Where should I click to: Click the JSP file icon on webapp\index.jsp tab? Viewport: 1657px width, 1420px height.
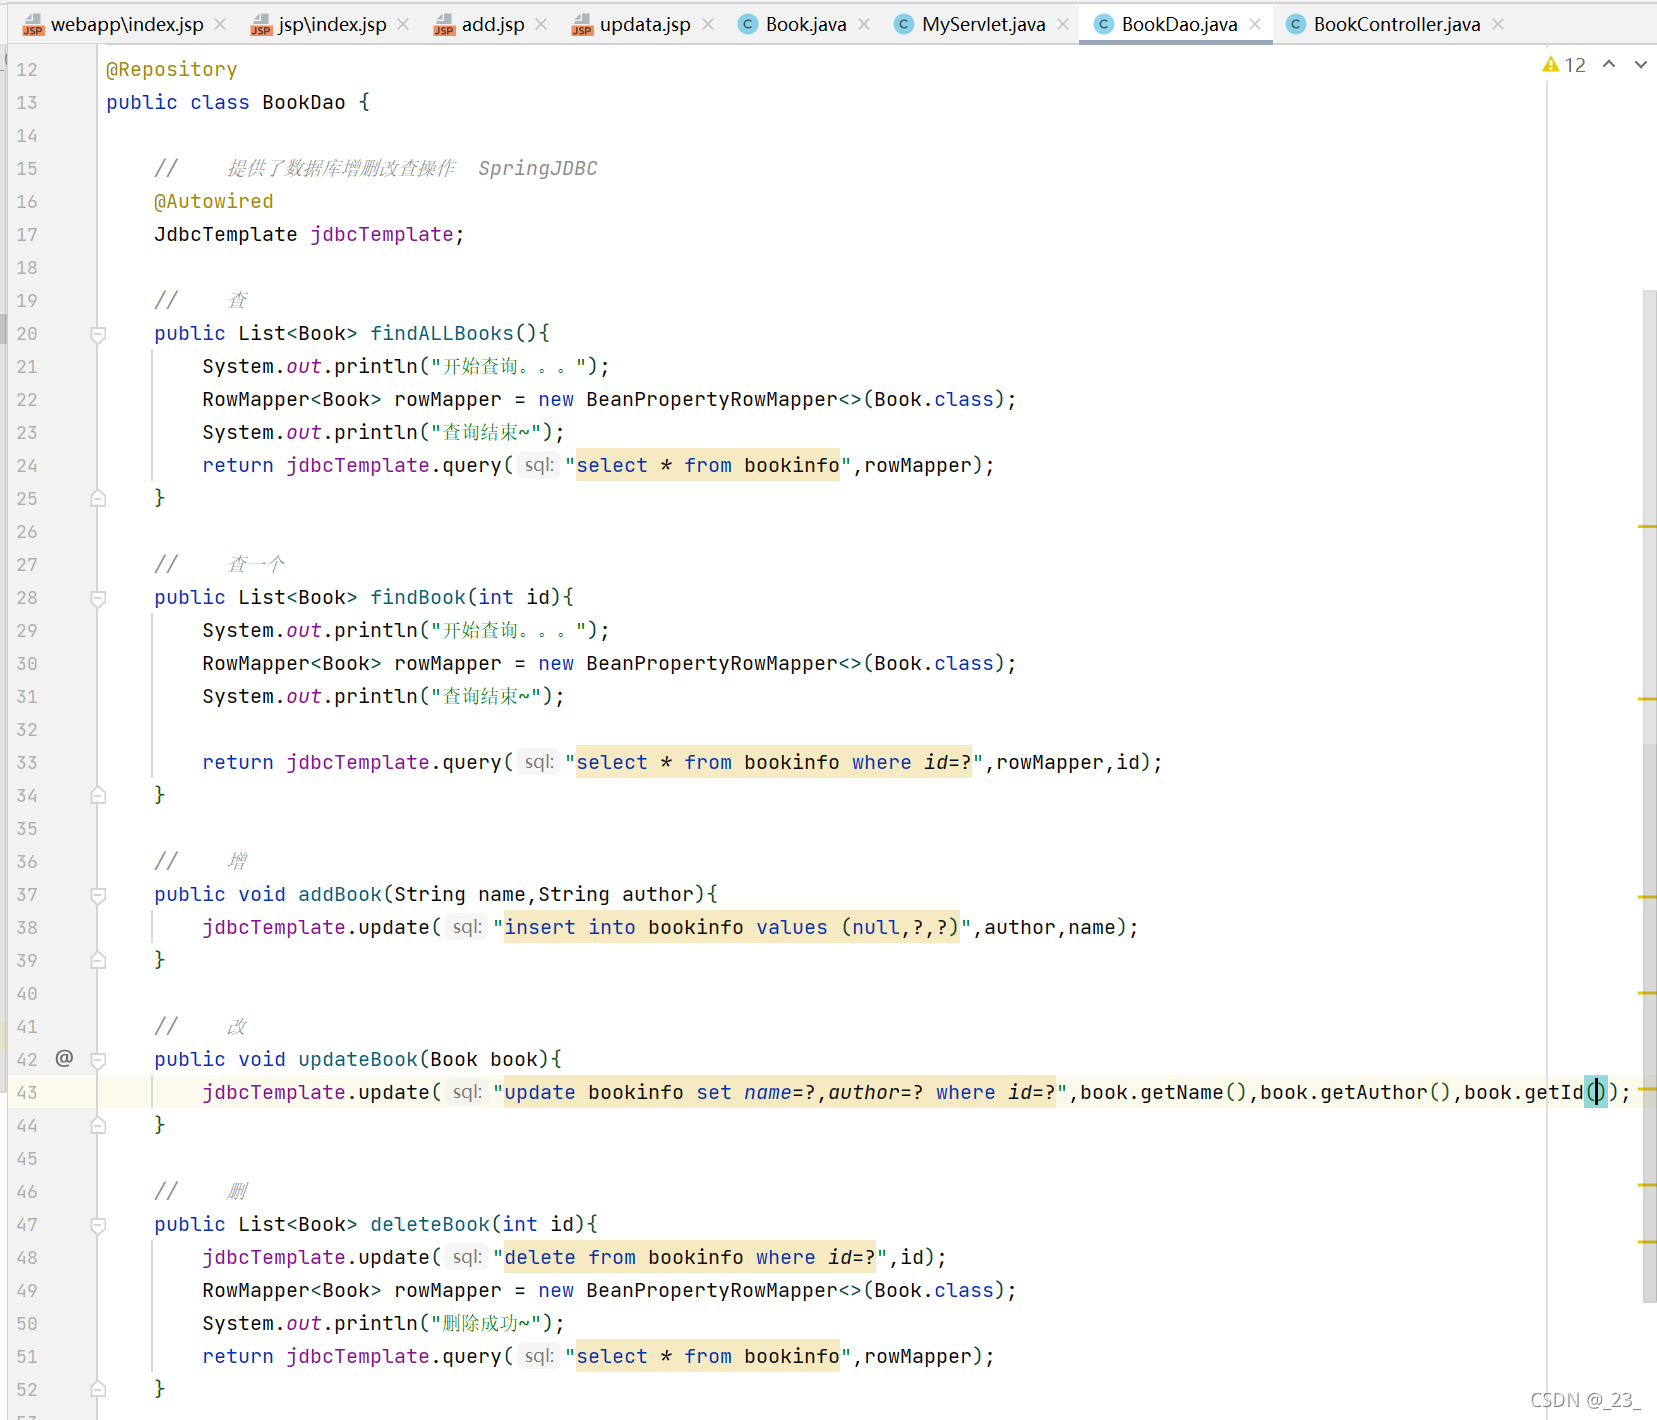(x=33, y=25)
